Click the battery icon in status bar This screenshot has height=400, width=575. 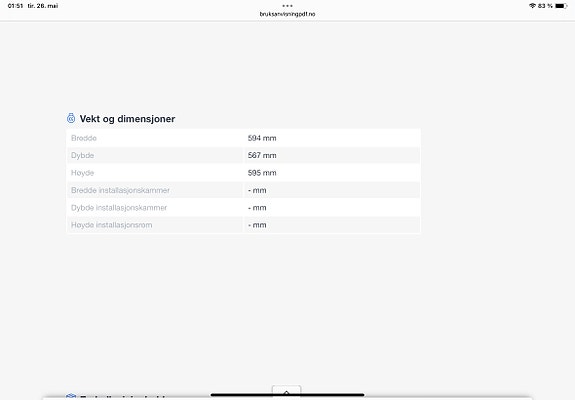(x=561, y=5)
